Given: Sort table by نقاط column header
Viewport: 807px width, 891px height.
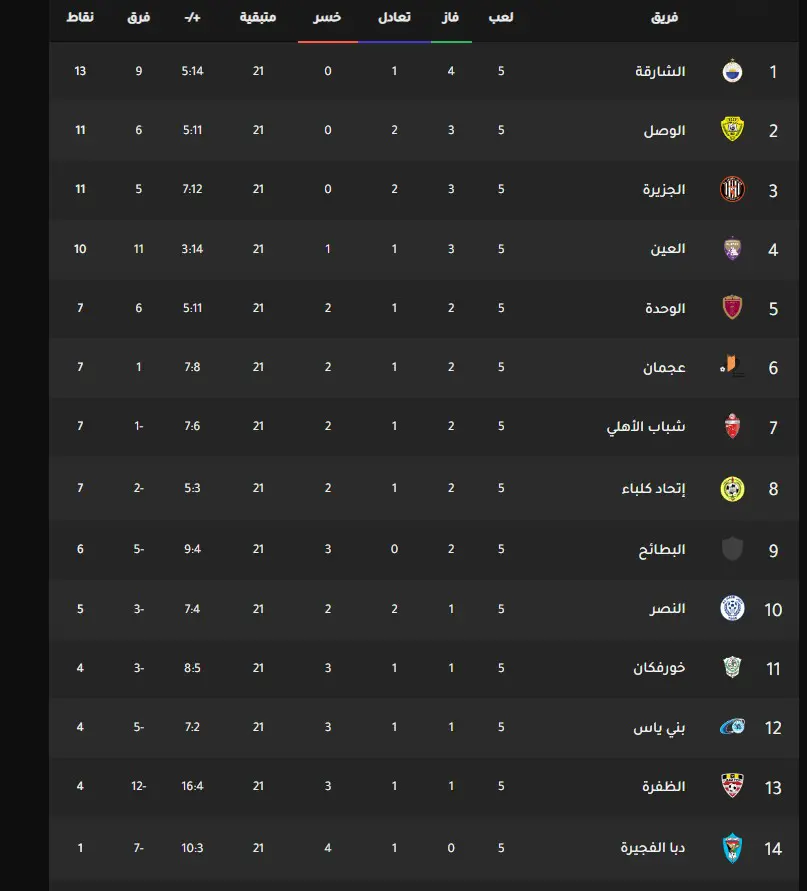Looking at the screenshot, I should tap(80, 17).
